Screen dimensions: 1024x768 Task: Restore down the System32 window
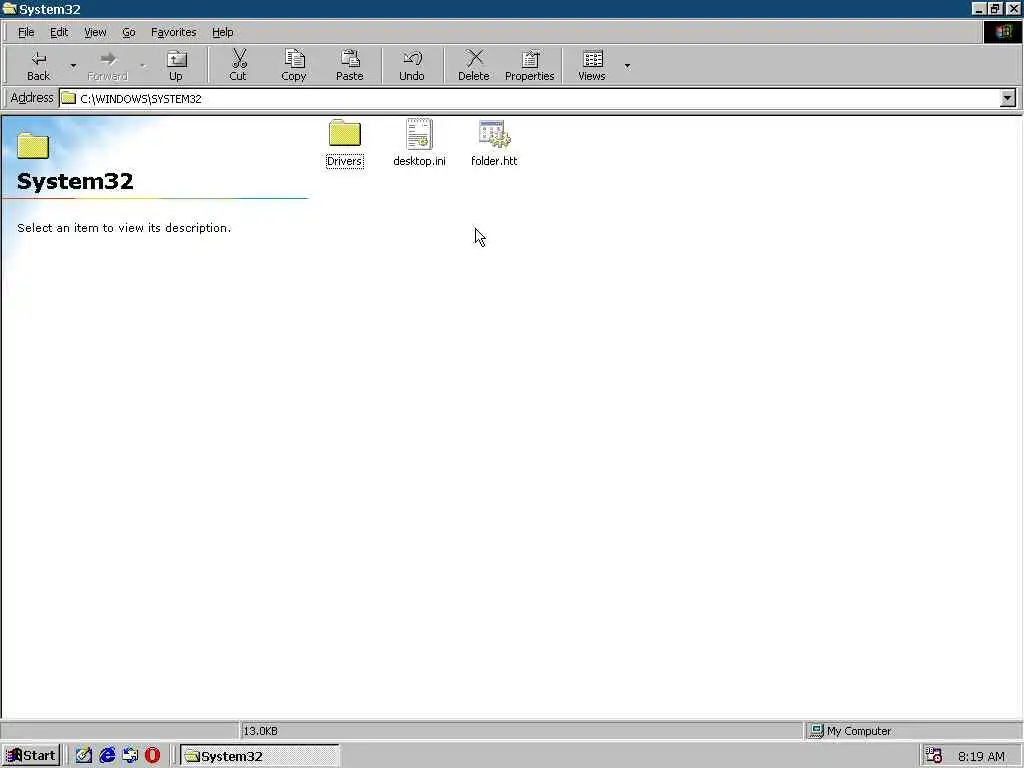pos(995,8)
